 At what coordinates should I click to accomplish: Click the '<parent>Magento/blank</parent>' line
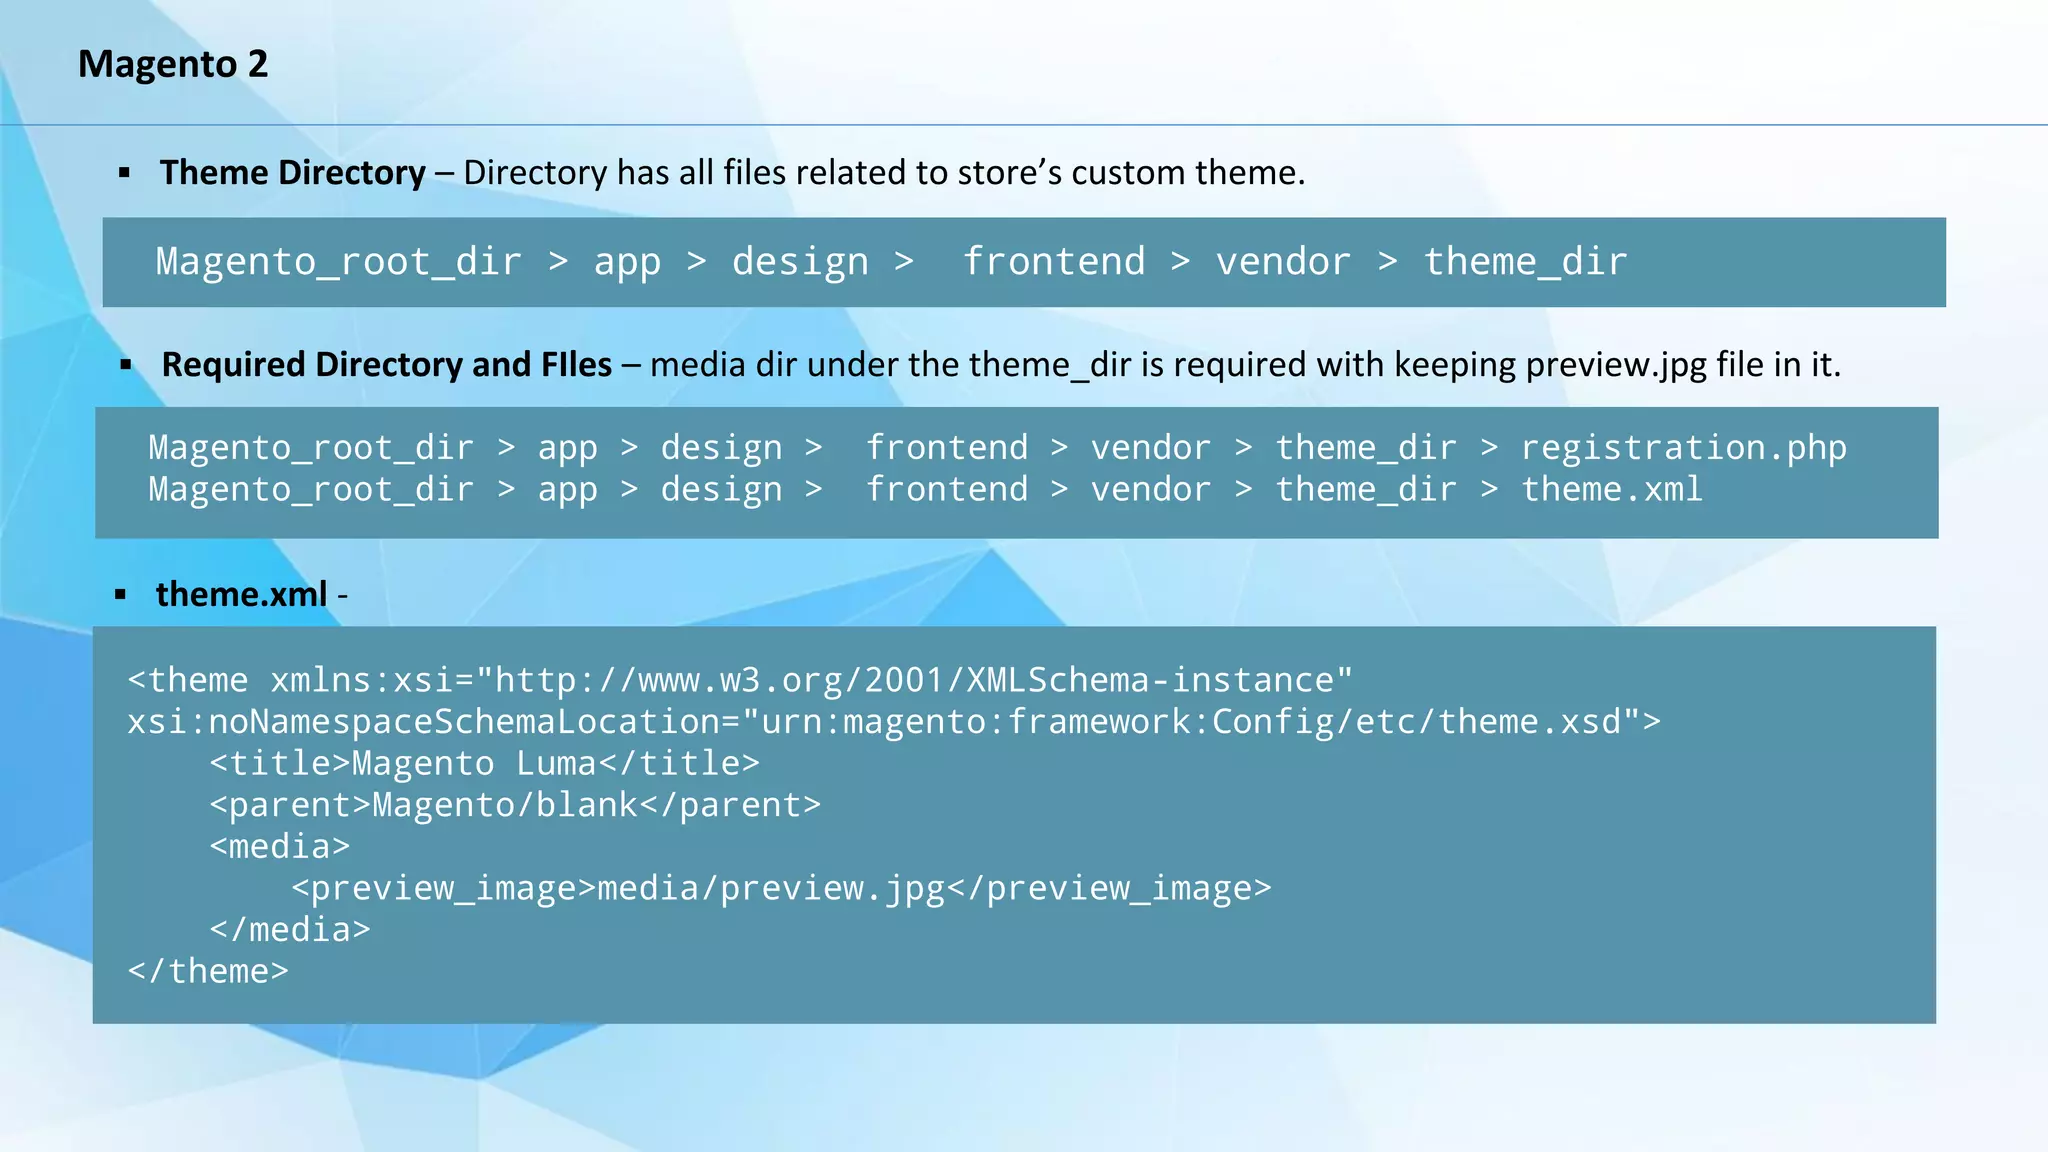pyautogui.click(x=515, y=805)
